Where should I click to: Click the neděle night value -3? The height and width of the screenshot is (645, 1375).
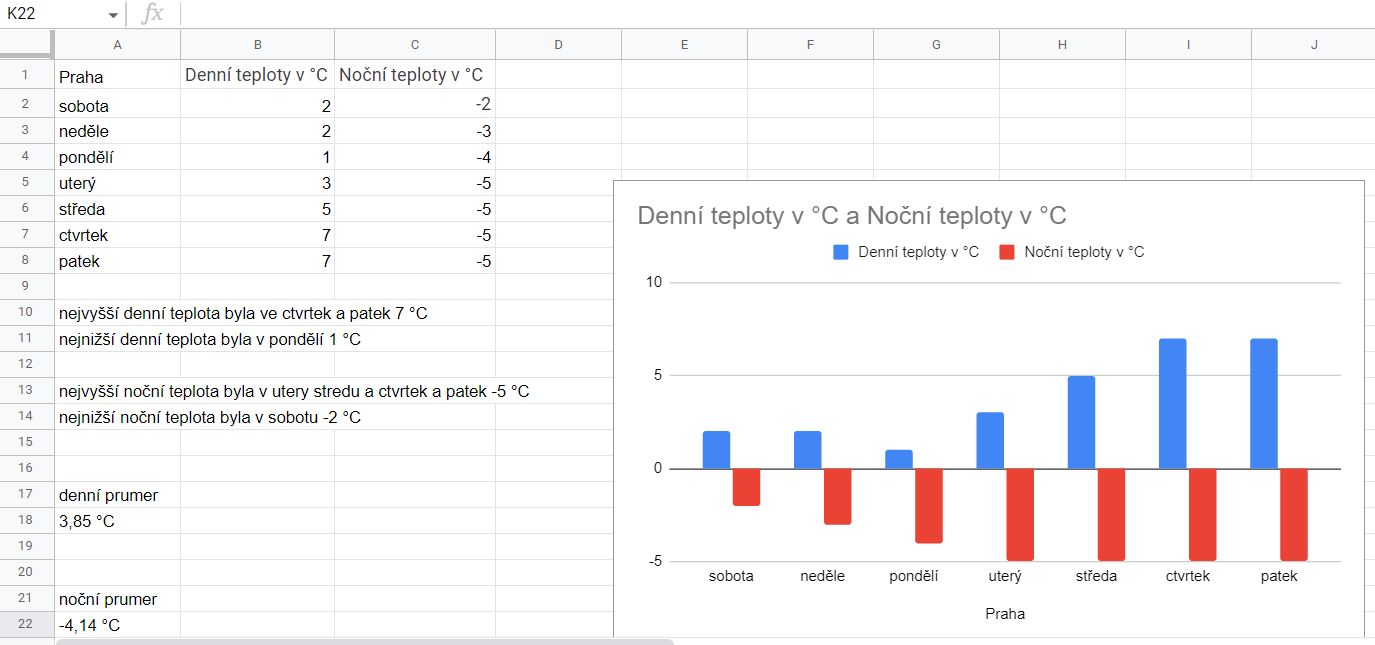pyautogui.click(x=415, y=131)
